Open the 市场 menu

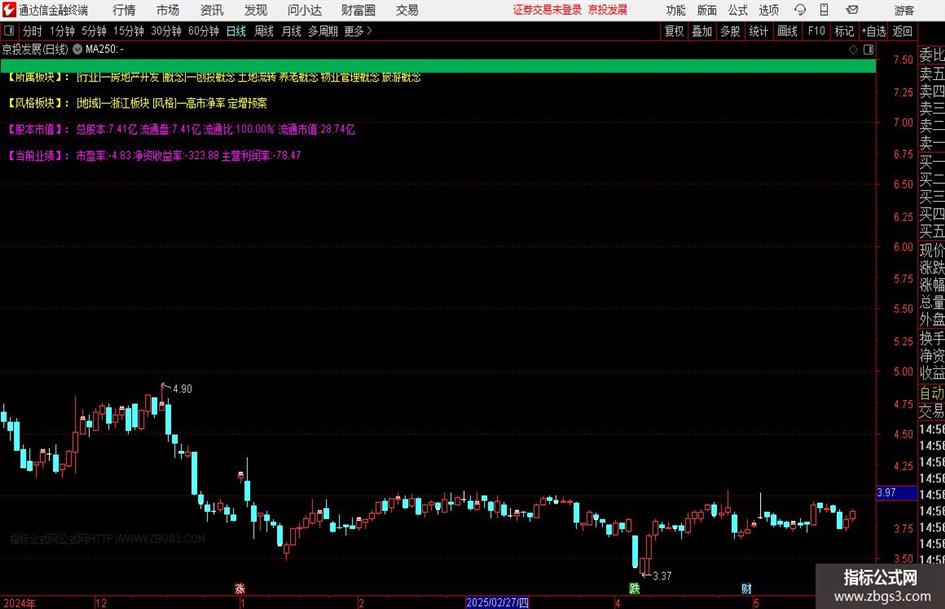168,10
